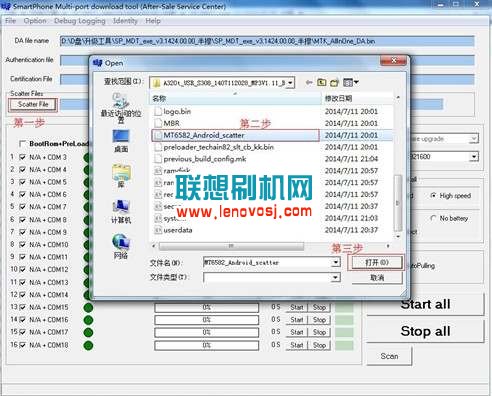Image resolution: width=492 pixels, height=396 pixels.
Task: Click the horizontal scrollbar in file list
Action: [231, 246]
